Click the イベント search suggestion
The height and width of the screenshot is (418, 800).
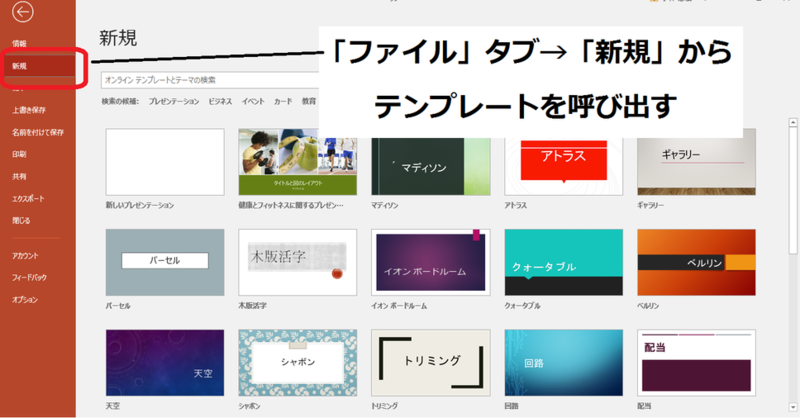253,102
